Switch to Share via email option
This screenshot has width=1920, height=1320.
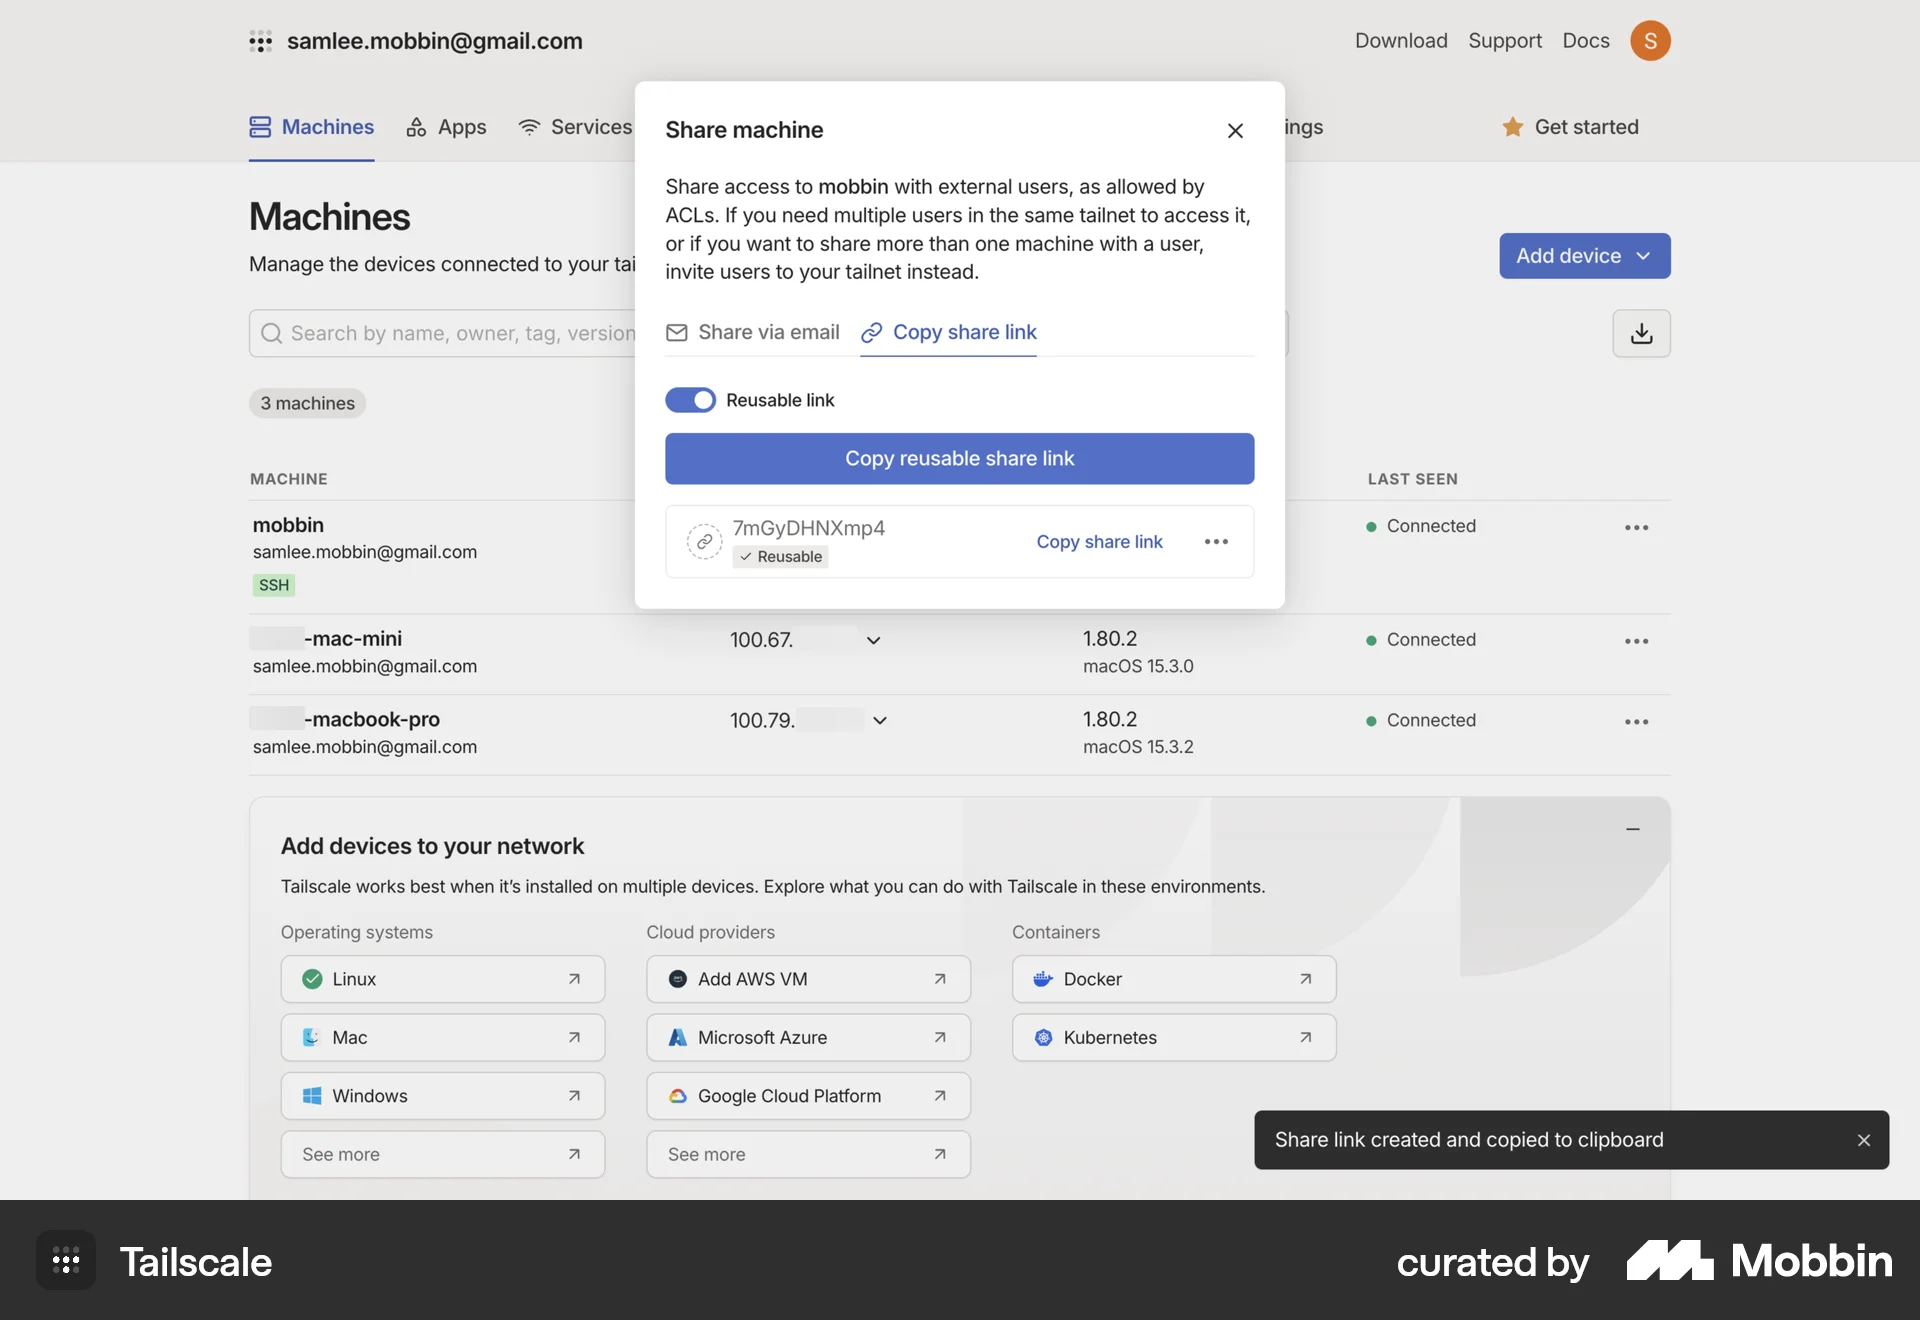[752, 332]
